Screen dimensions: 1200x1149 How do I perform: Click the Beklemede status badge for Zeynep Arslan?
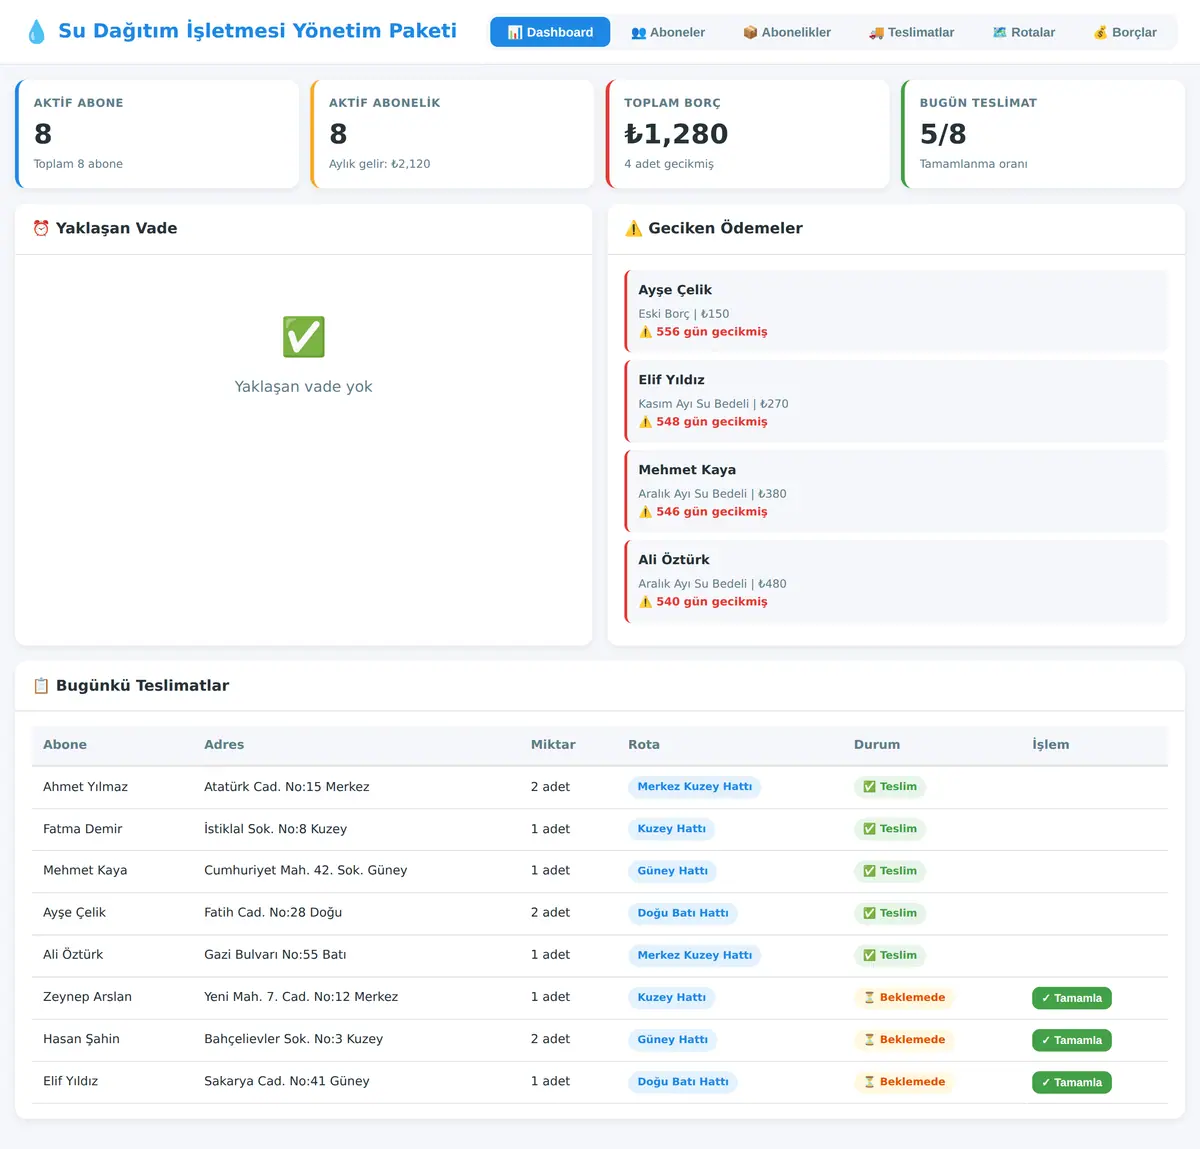click(x=904, y=997)
